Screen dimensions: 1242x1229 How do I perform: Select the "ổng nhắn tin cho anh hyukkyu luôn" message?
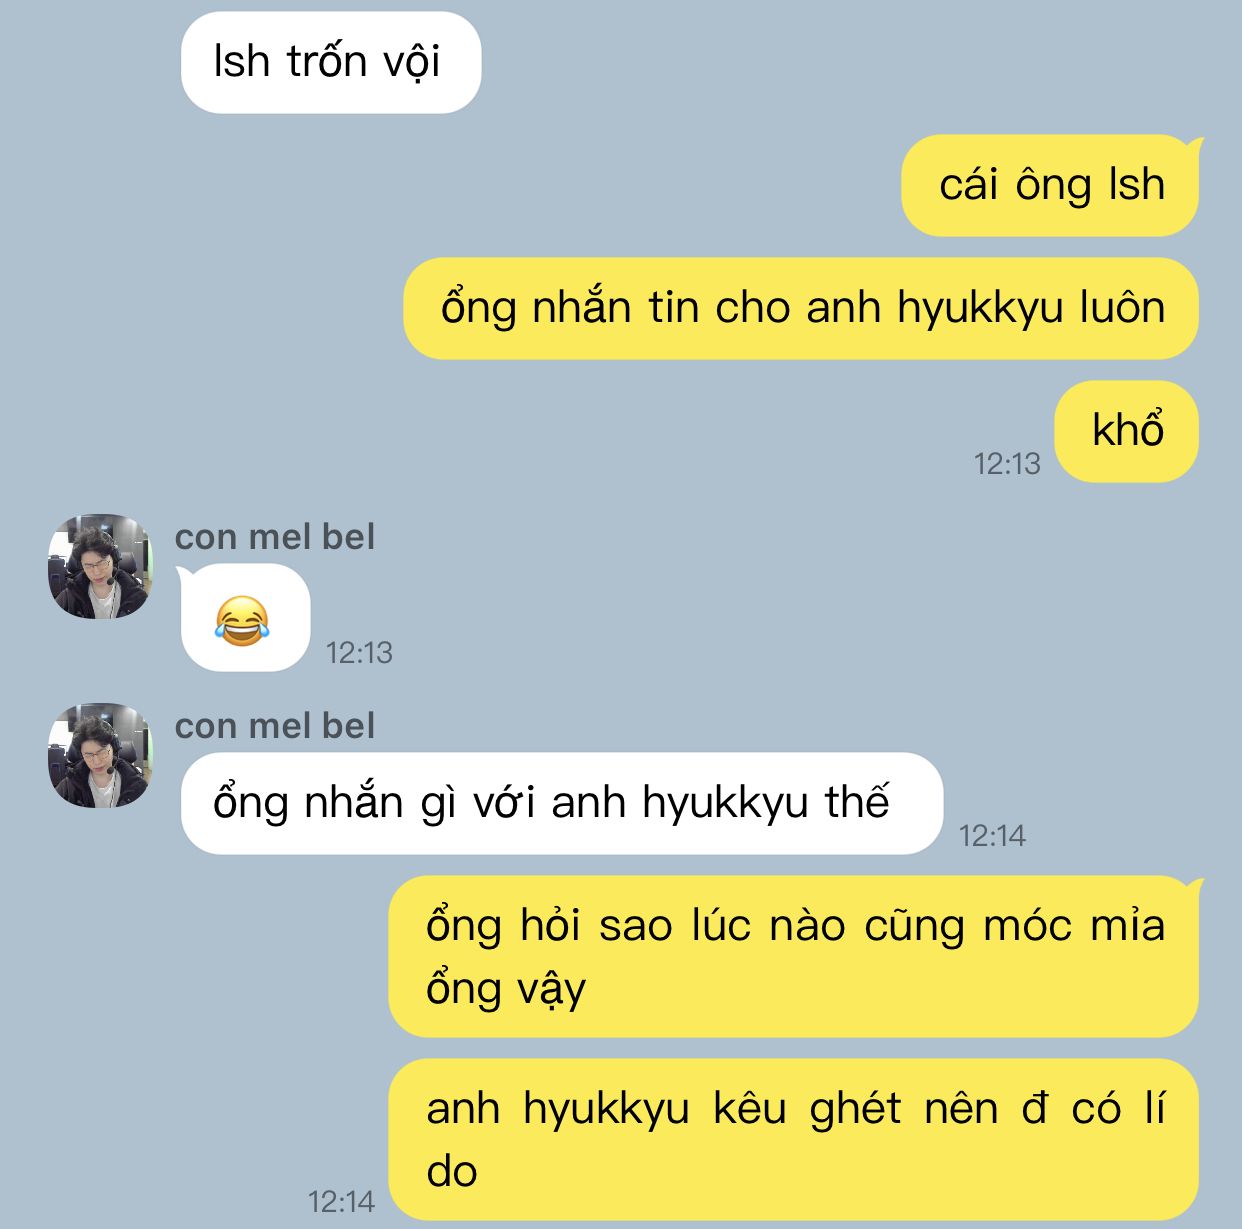click(x=801, y=308)
